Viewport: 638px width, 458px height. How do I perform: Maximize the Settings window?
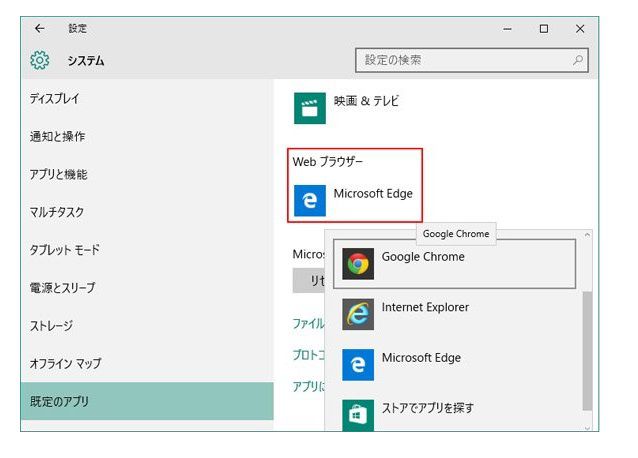pyautogui.click(x=544, y=29)
